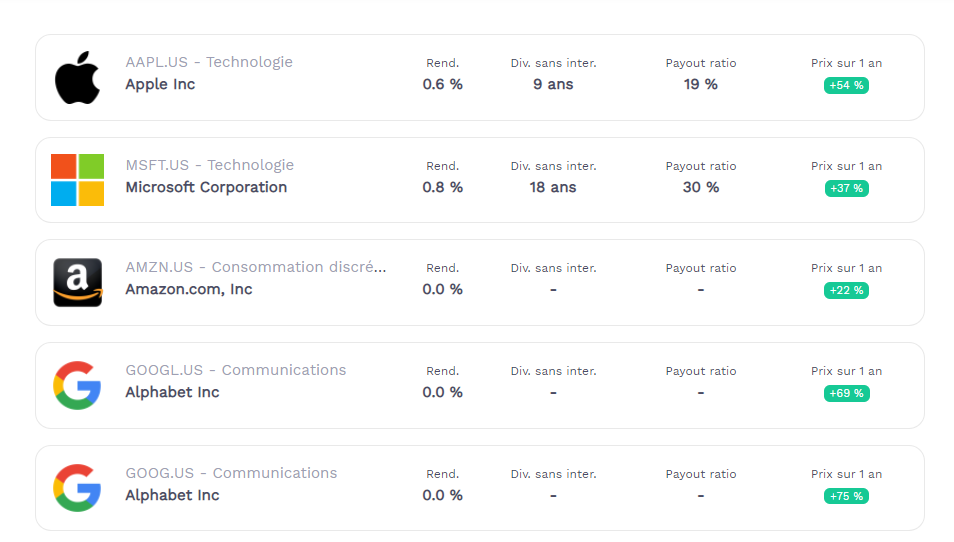Click Microsoft's 30 % payout ratio value

pyautogui.click(x=701, y=187)
